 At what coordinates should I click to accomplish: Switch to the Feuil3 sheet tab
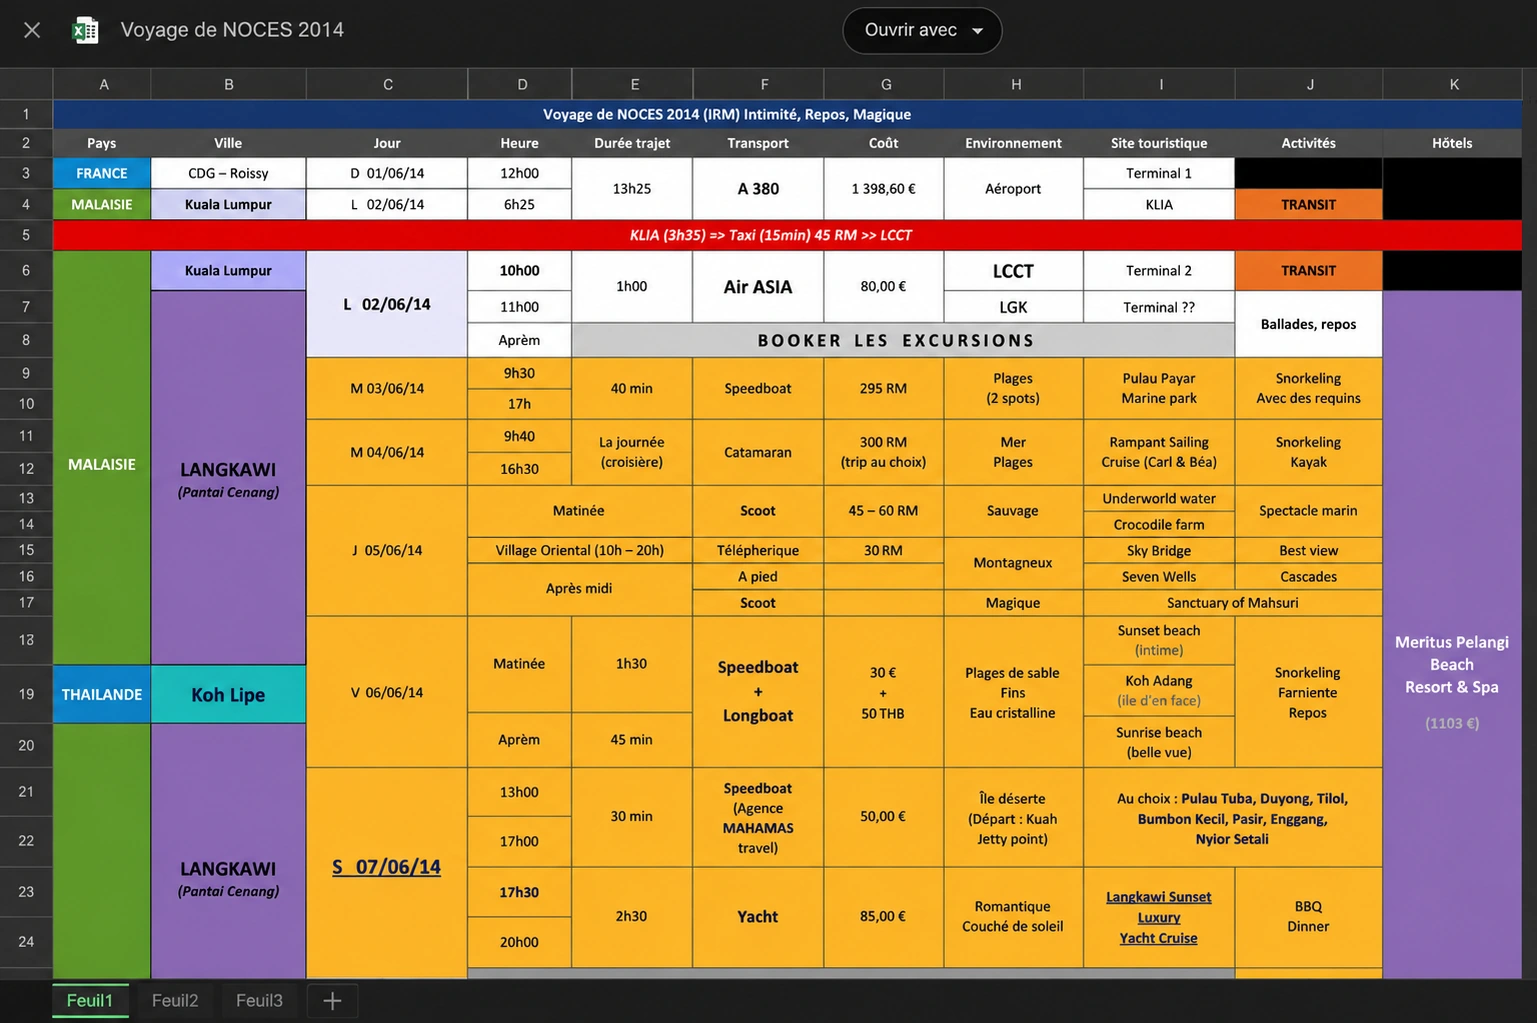point(259,1001)
